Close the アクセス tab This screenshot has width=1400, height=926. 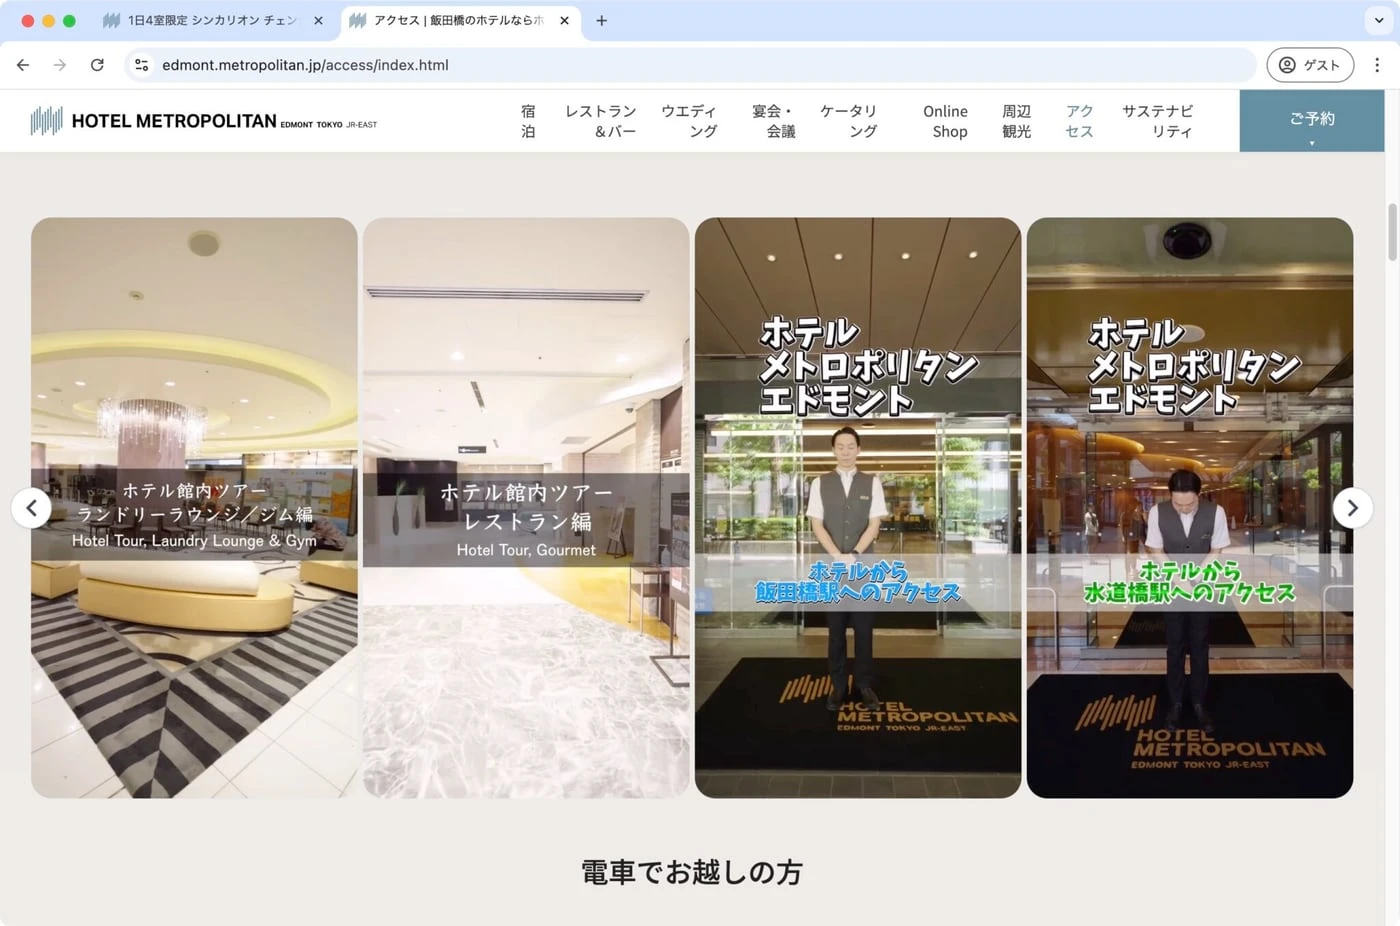[564, 20]
